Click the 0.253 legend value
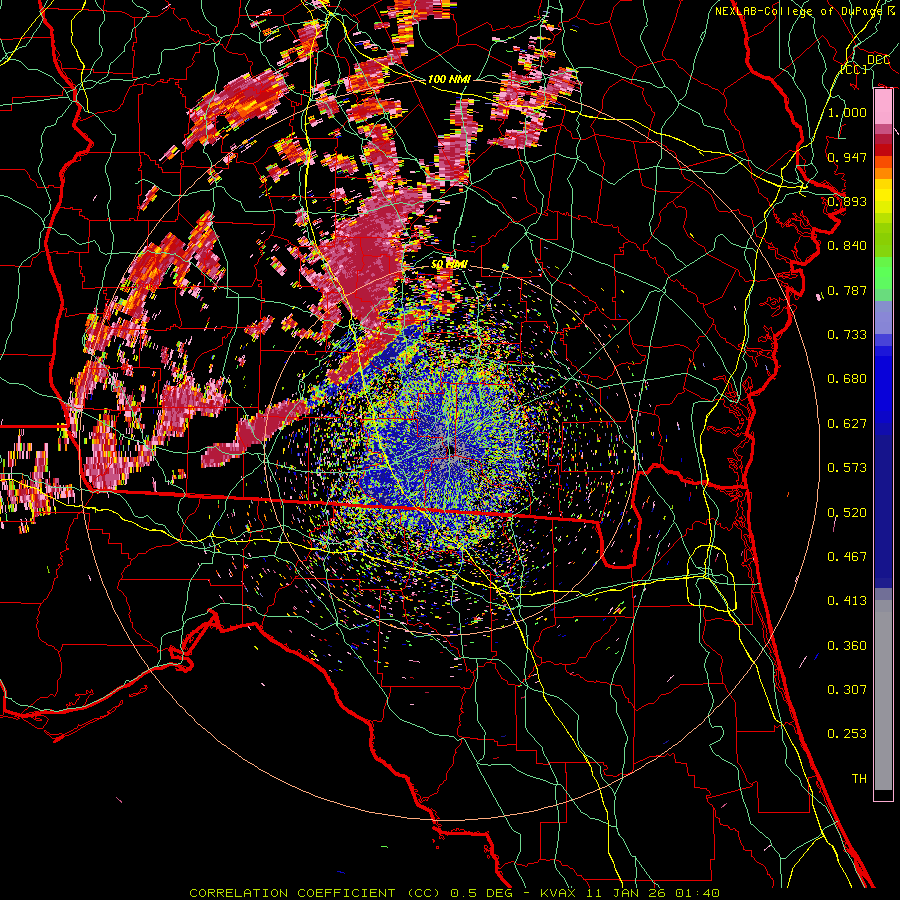This screenshot has height=900, width=900. [x=847, y=734]
